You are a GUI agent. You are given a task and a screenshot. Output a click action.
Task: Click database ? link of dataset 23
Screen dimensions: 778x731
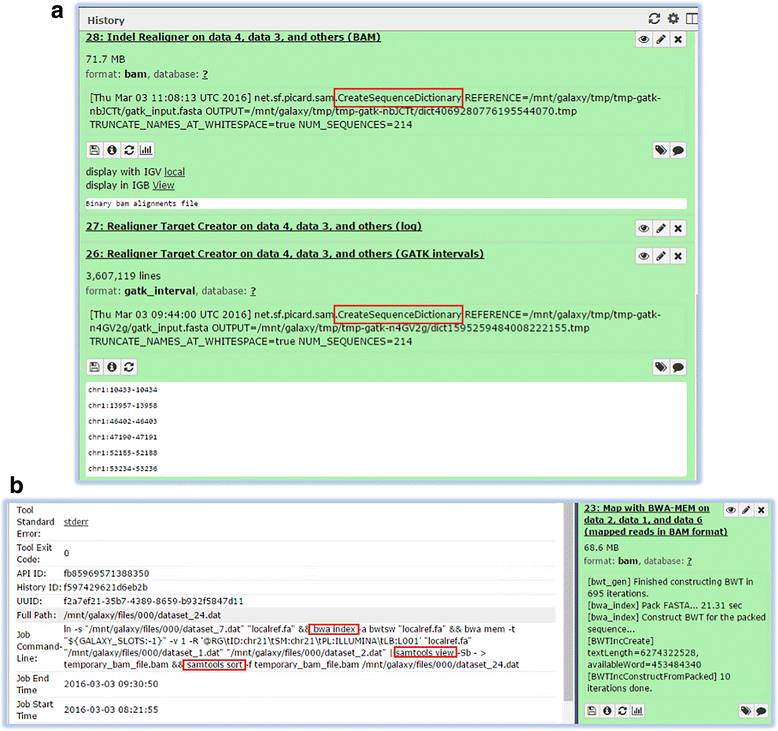689,561
